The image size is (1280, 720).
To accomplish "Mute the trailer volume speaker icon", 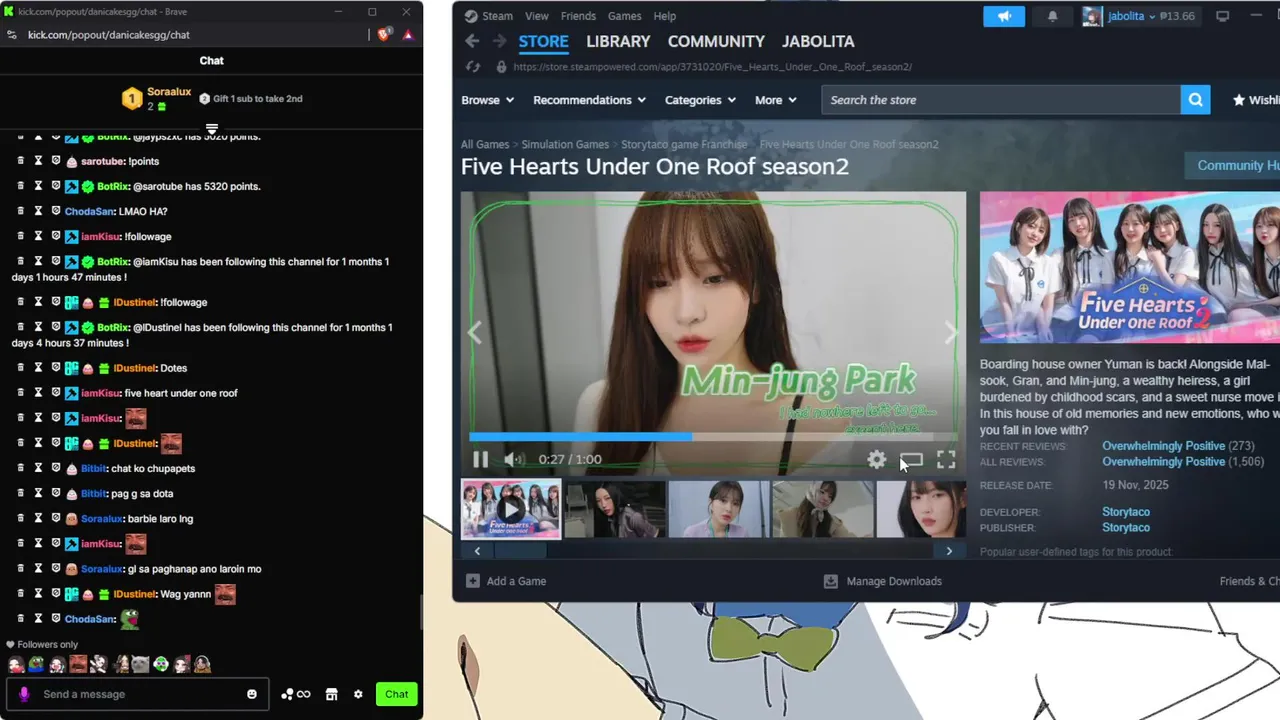I will pyautogui.click(x=513, y=459).
